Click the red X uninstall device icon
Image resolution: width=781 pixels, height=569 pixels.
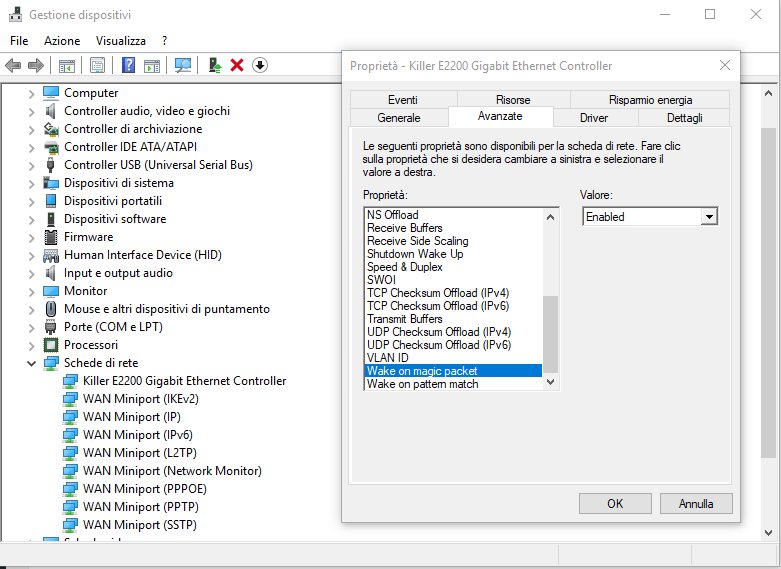tap(237, 65)
